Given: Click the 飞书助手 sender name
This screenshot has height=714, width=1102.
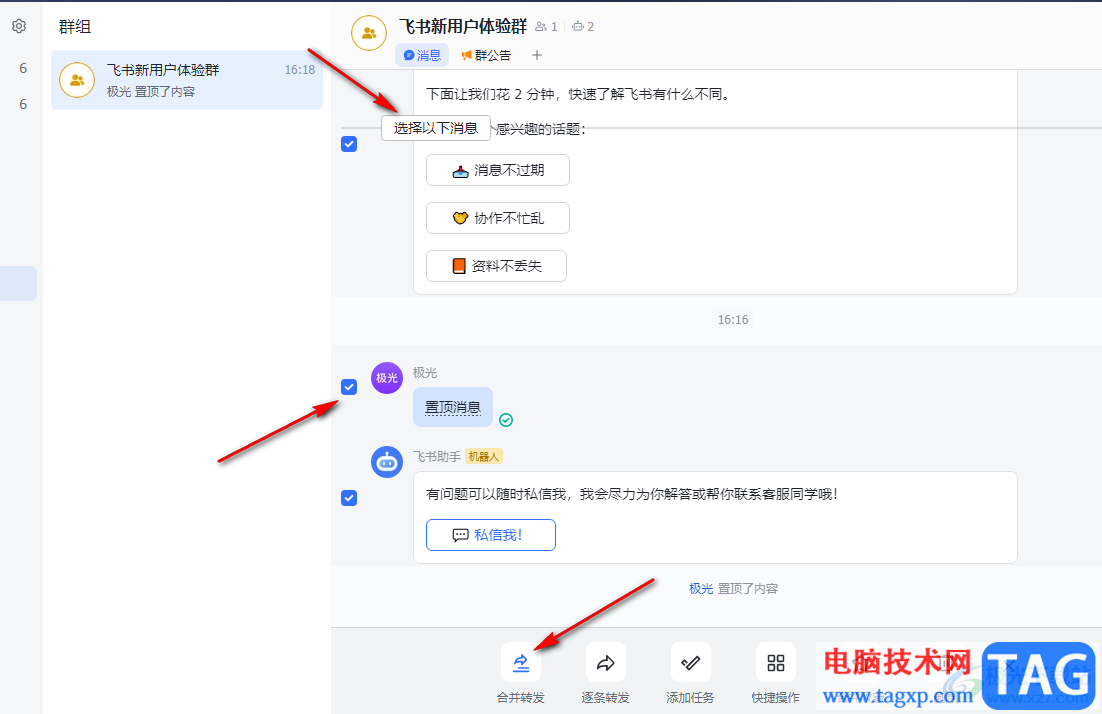Looking at the screenshot, I should (436, 457).
